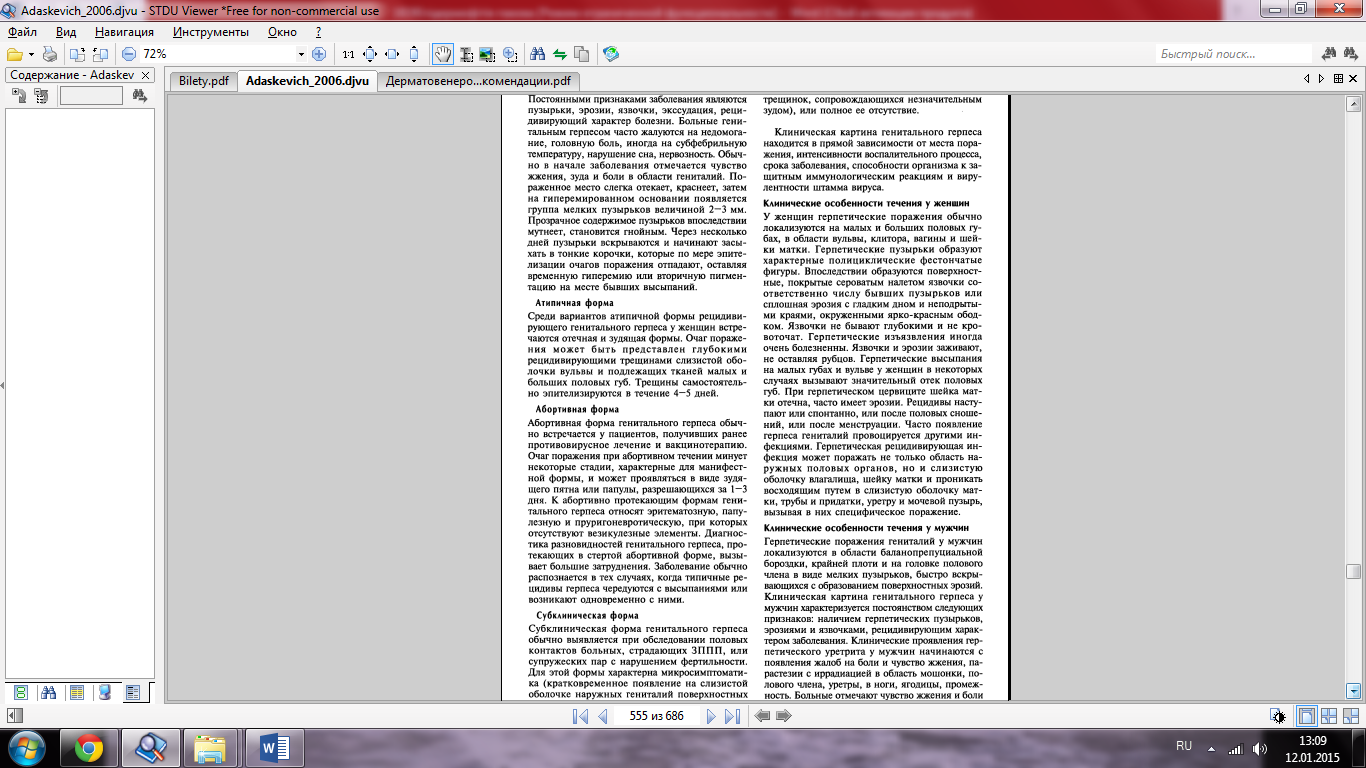Find previous quick search result
The image size is (1366, 768).
point(1331,54)
